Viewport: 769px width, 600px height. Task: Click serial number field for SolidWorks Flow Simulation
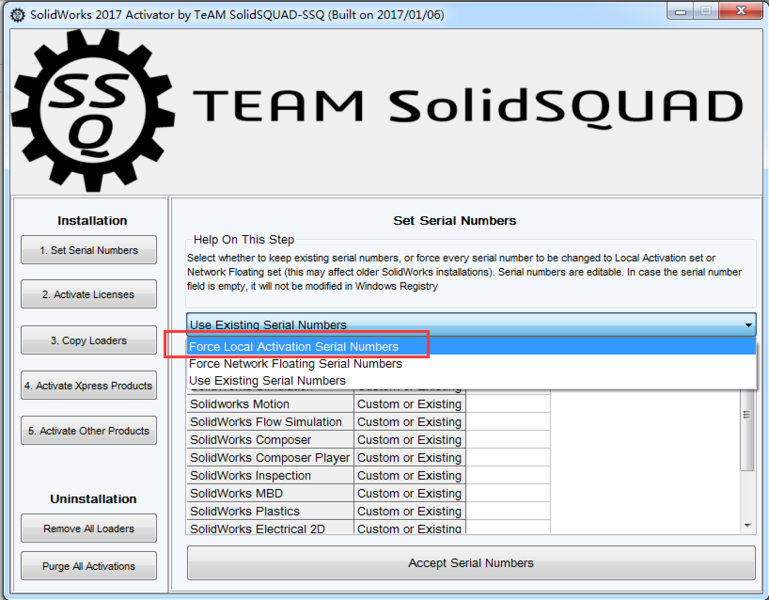(x=508, y=421)
